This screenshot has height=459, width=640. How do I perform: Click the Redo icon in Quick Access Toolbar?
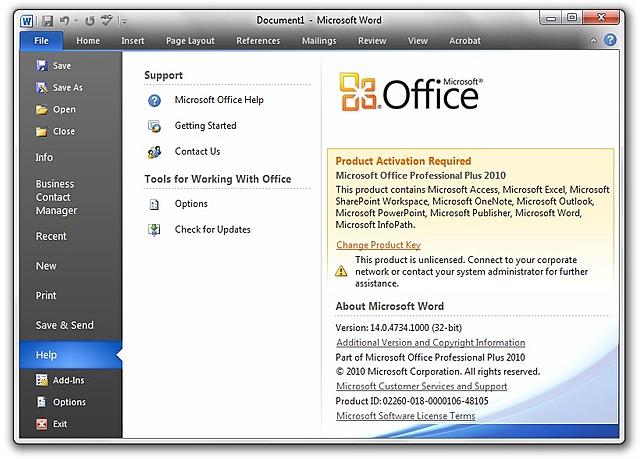89,20
